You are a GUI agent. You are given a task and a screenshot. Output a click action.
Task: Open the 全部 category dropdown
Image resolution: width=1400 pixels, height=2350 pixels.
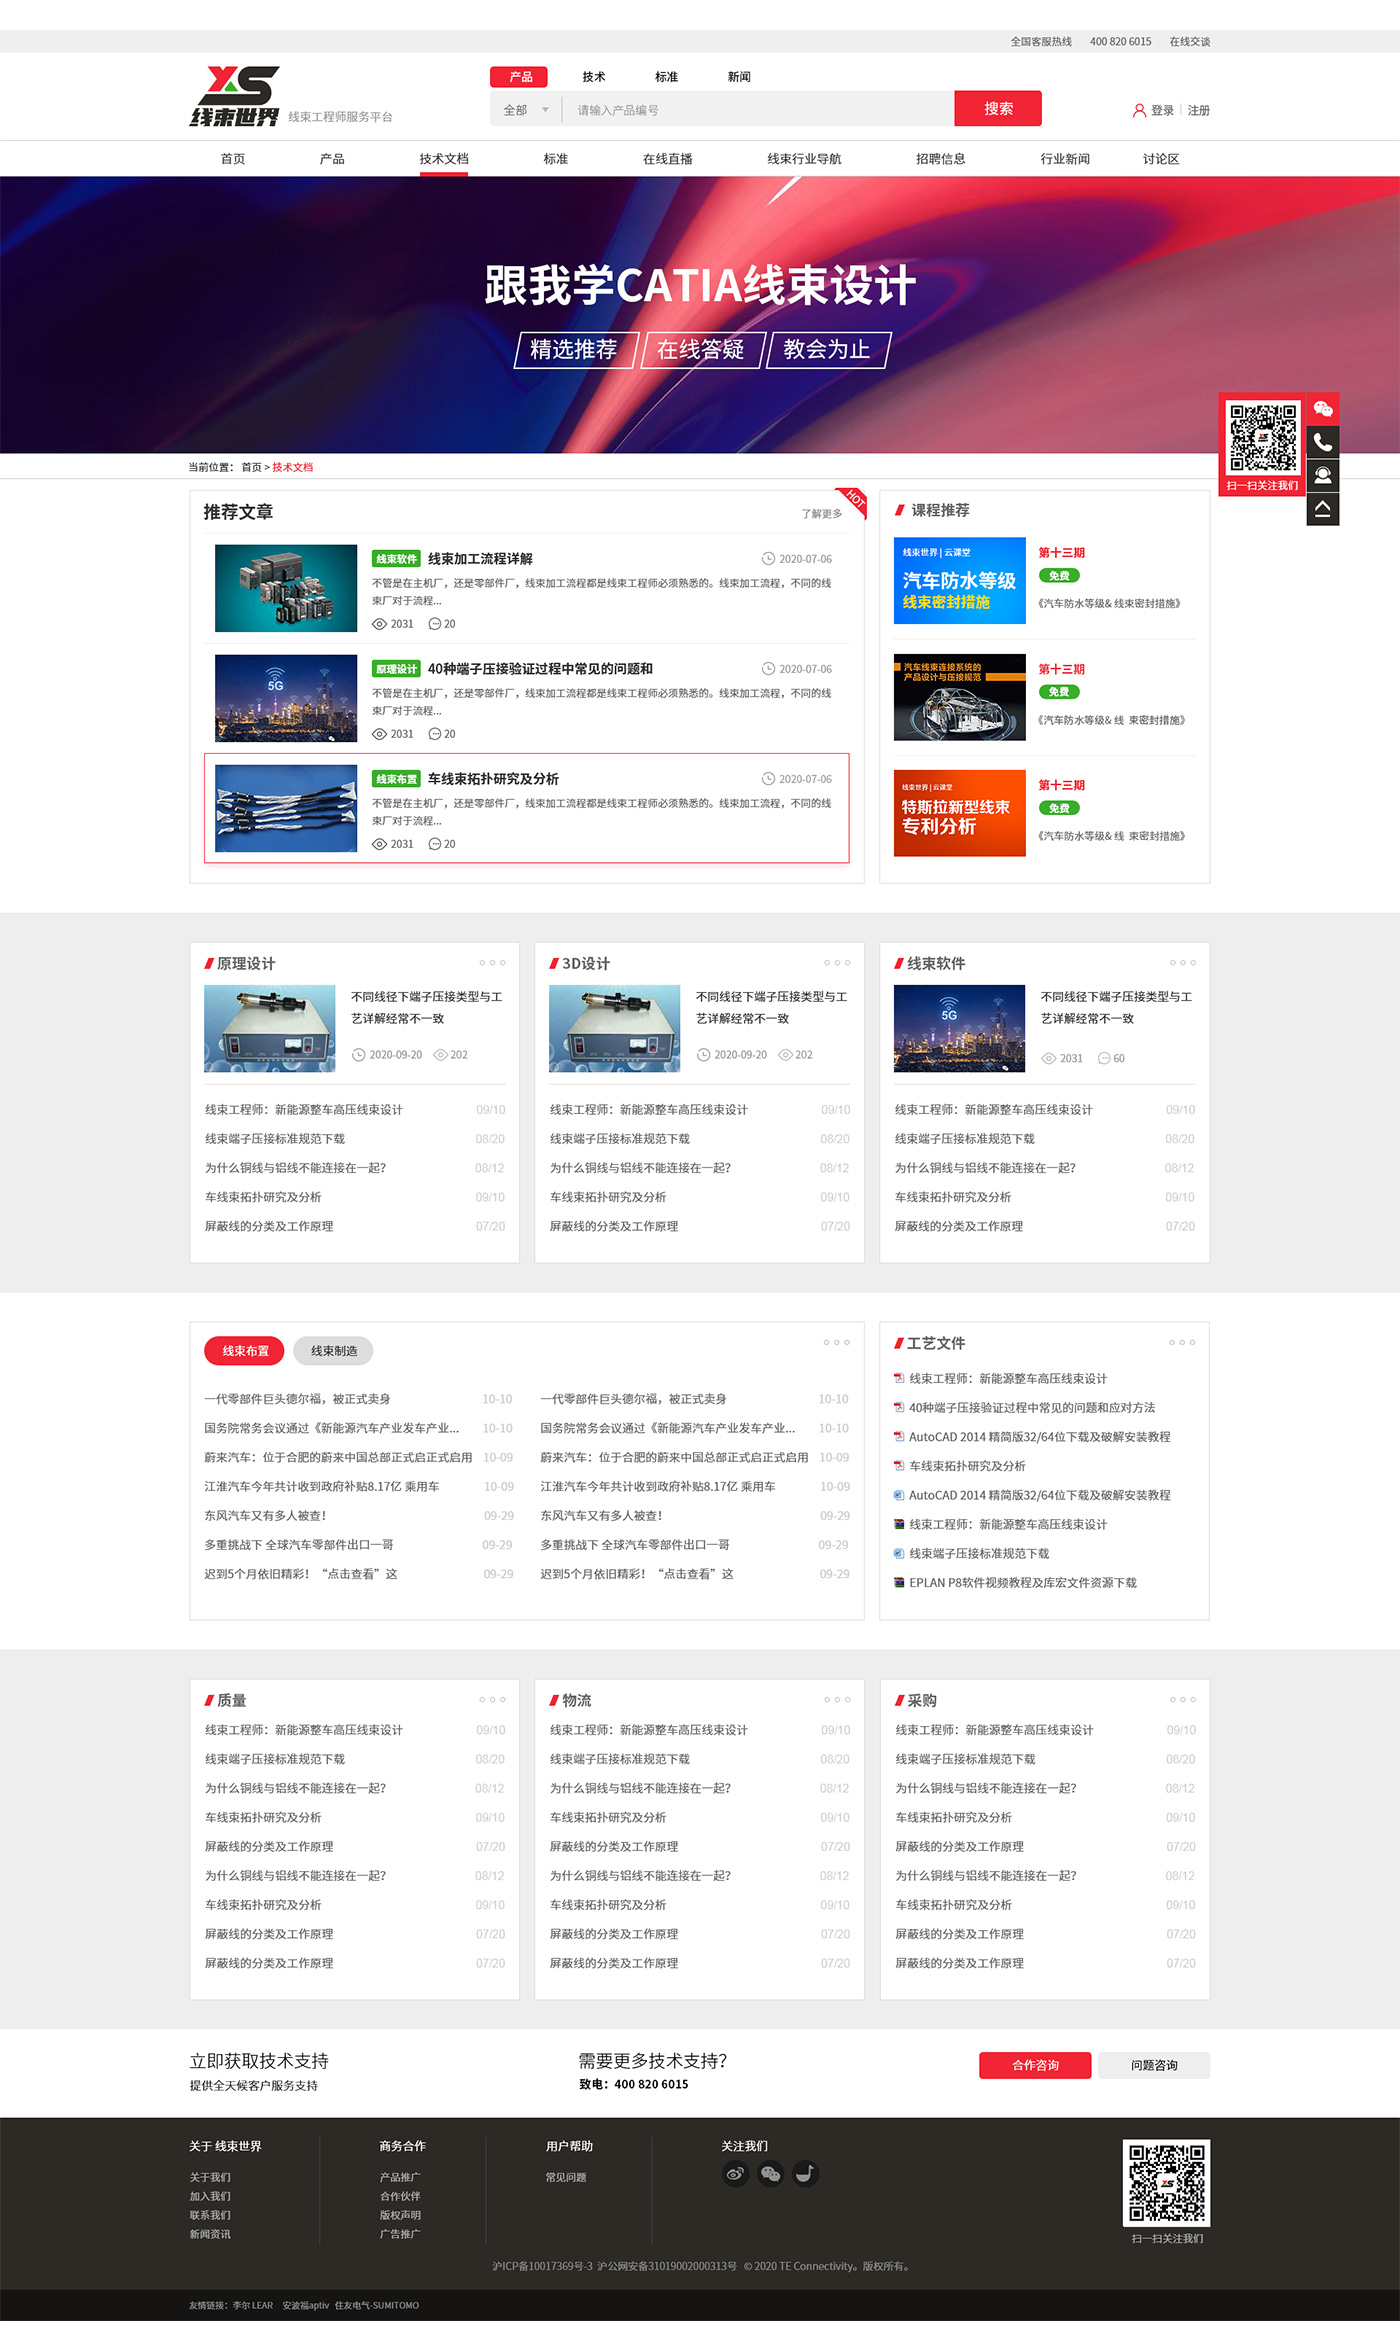coord(526,110)
